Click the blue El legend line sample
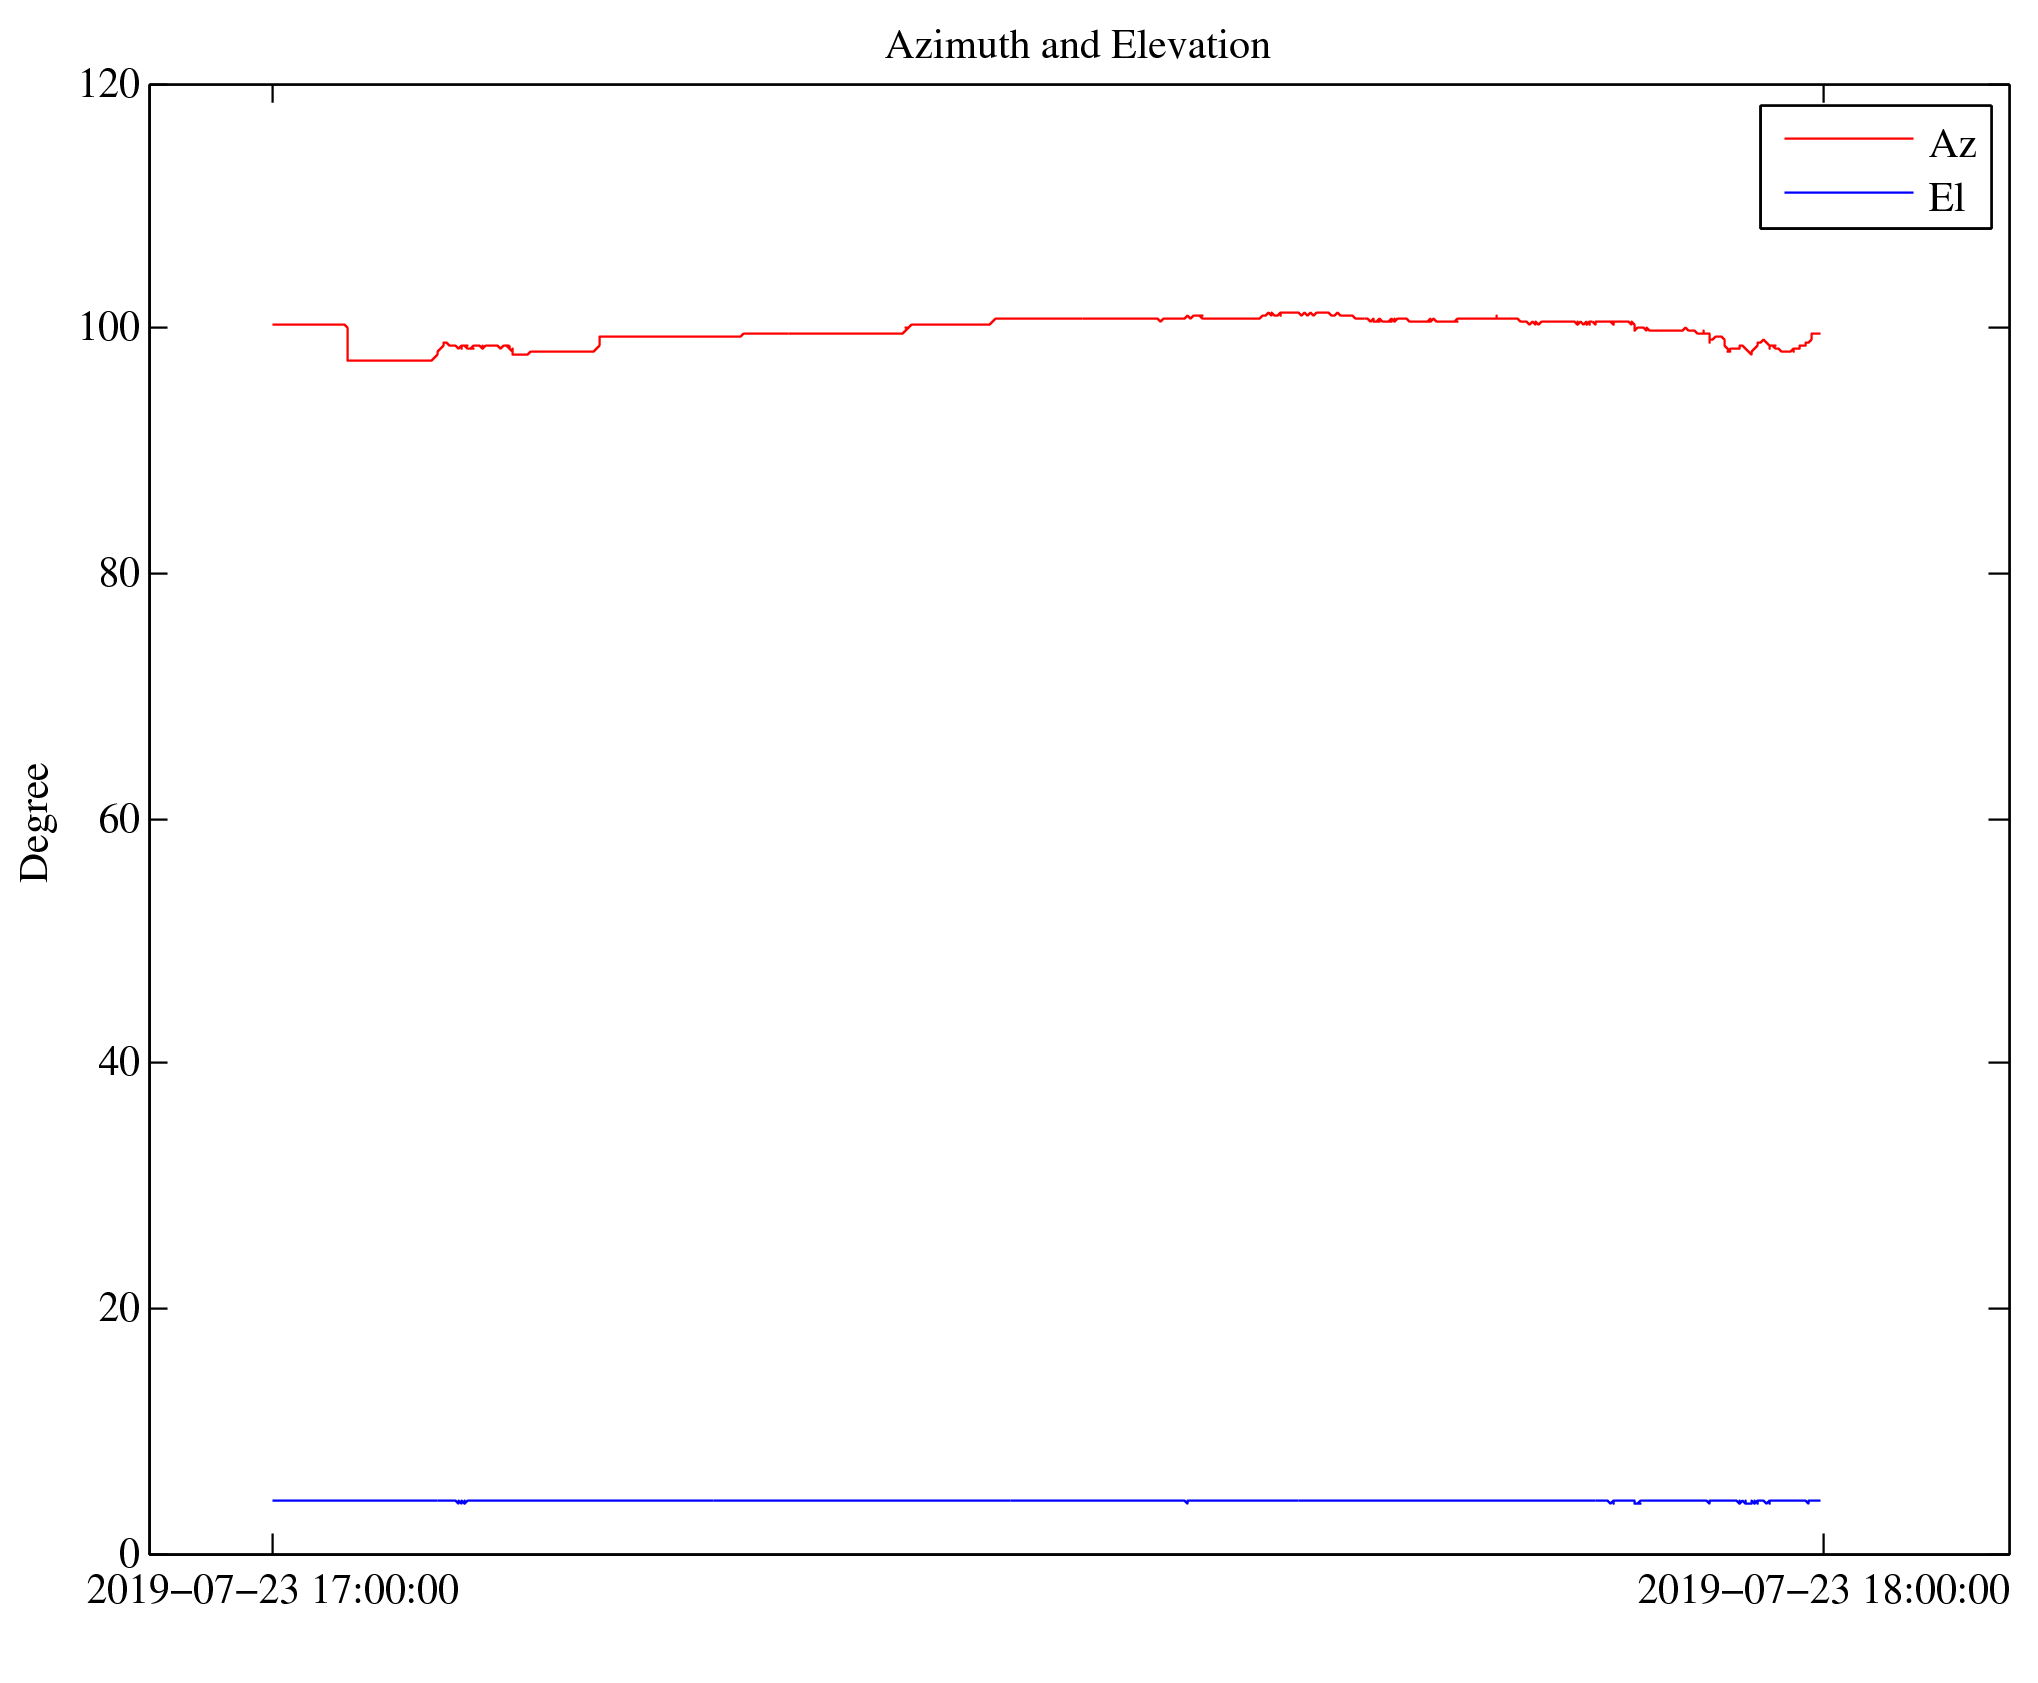This screenshot has width=2038, height=1683. pos(1847,192)
